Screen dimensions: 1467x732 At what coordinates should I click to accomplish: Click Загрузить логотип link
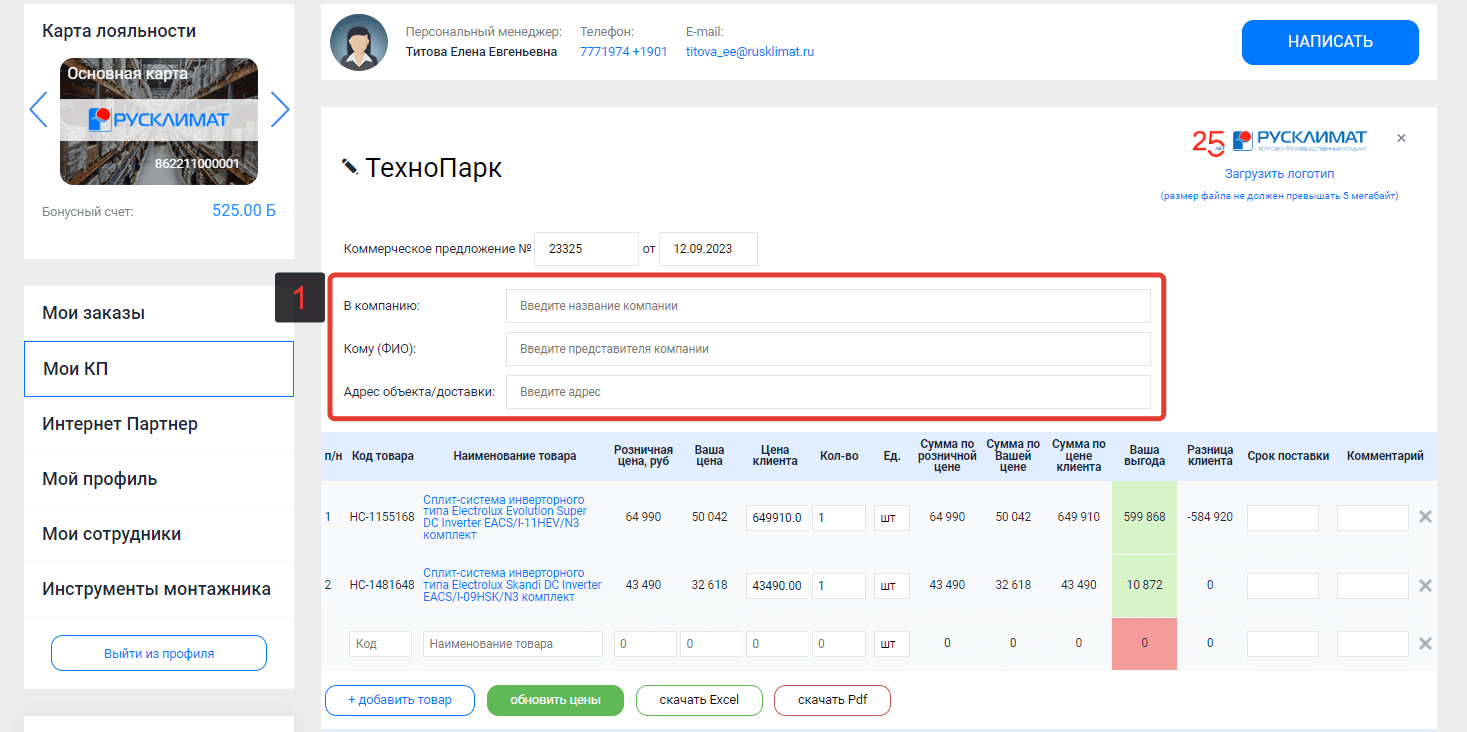(x=1279, y=174)
